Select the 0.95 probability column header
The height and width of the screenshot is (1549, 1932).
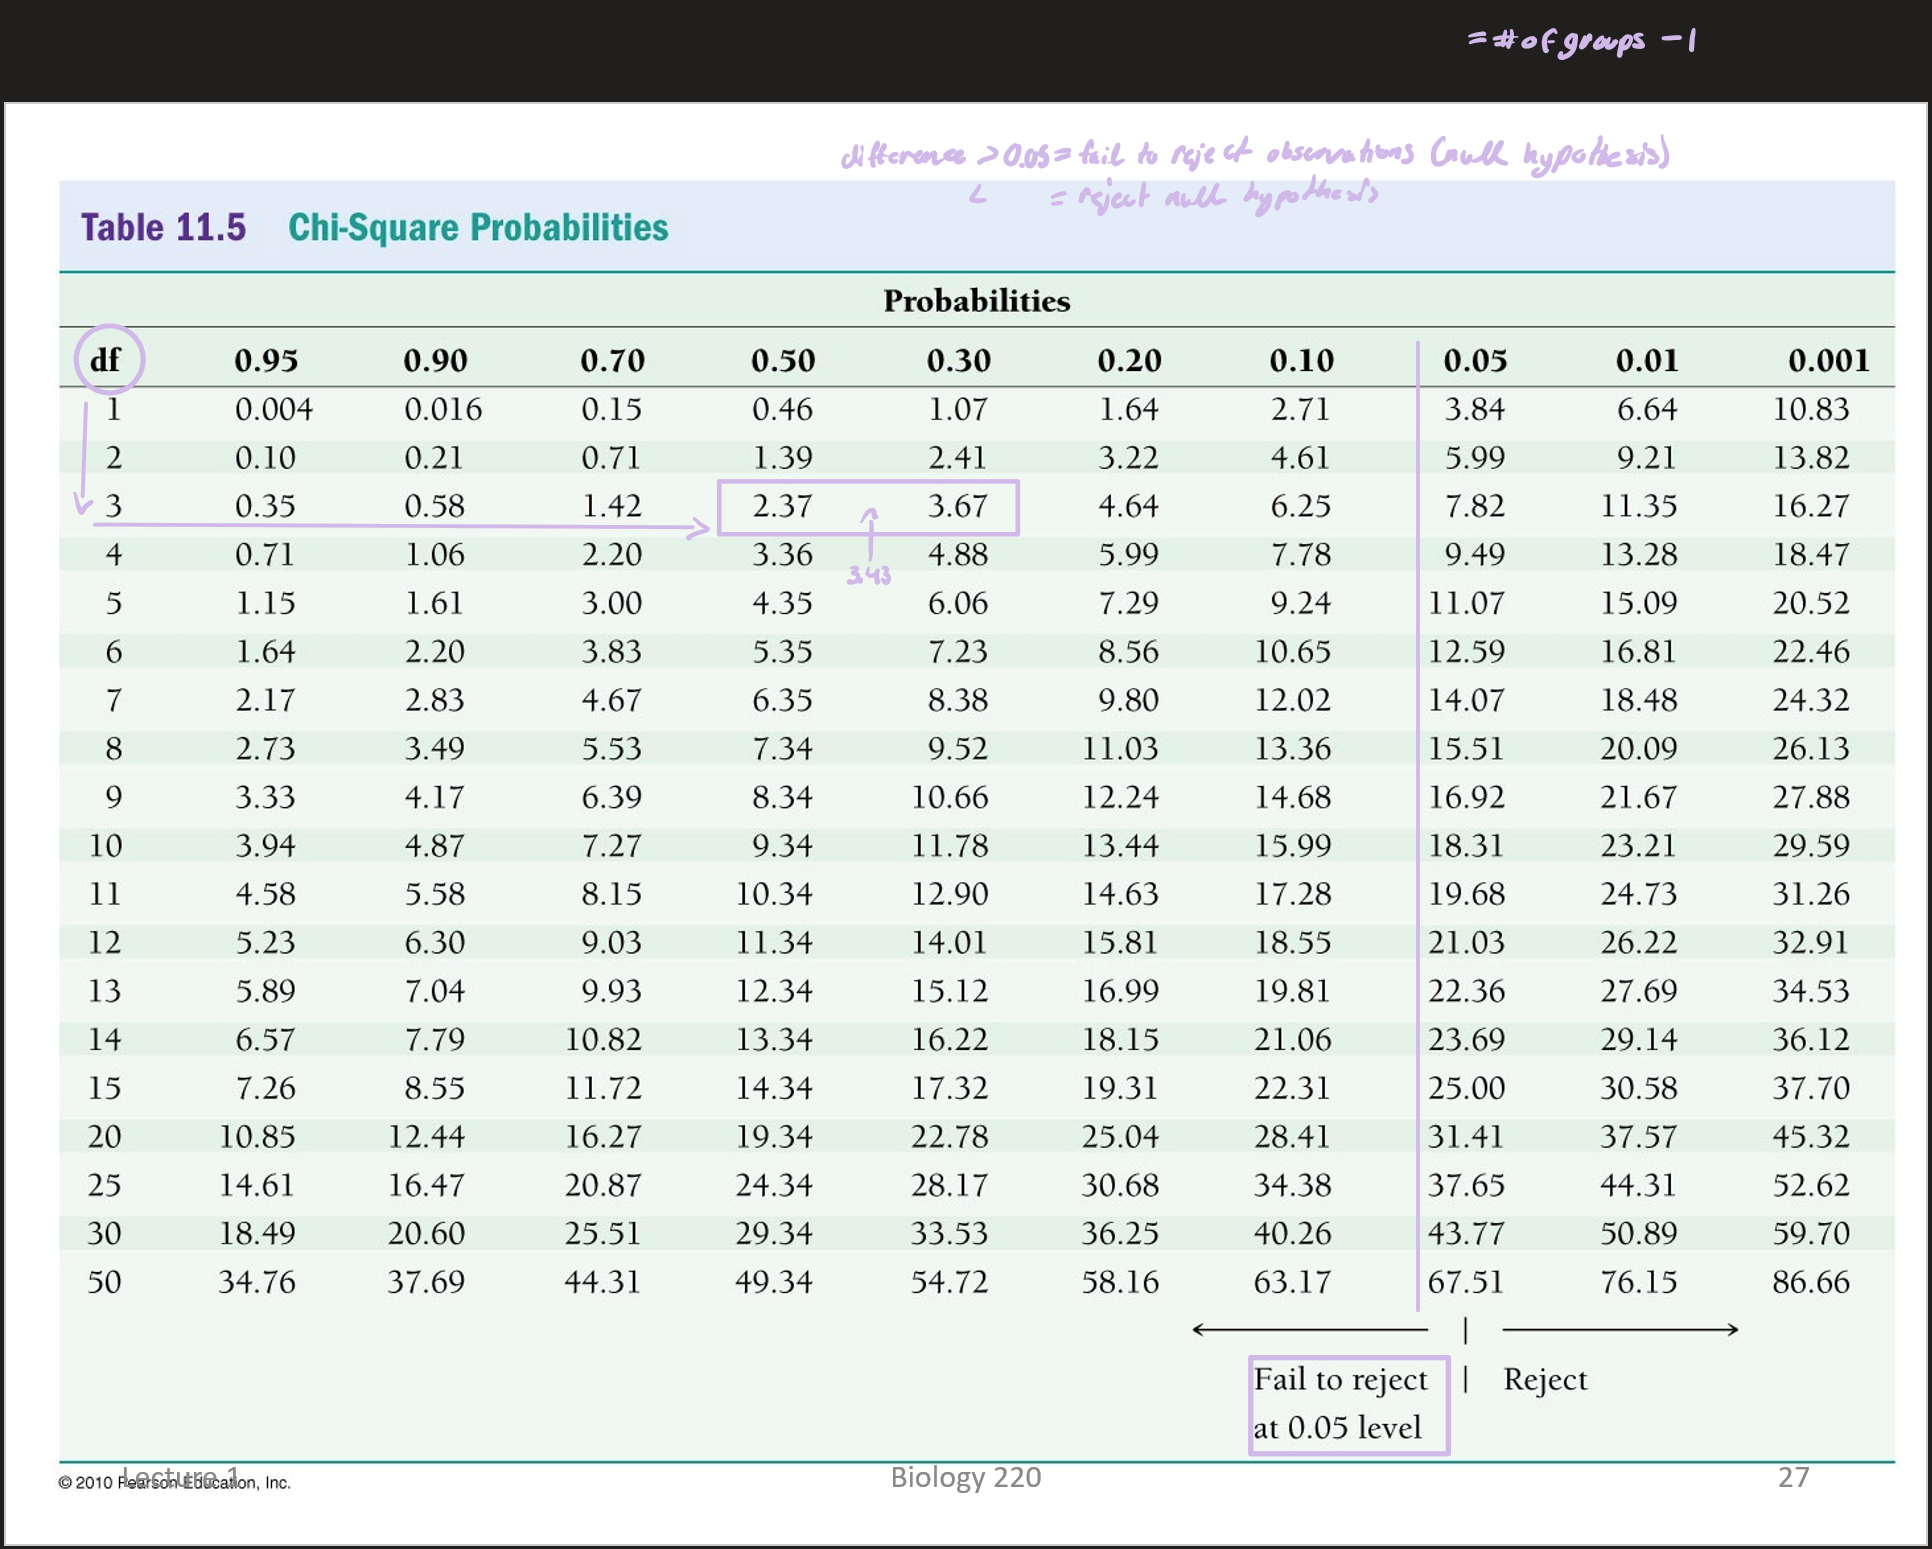click(266, 360)
